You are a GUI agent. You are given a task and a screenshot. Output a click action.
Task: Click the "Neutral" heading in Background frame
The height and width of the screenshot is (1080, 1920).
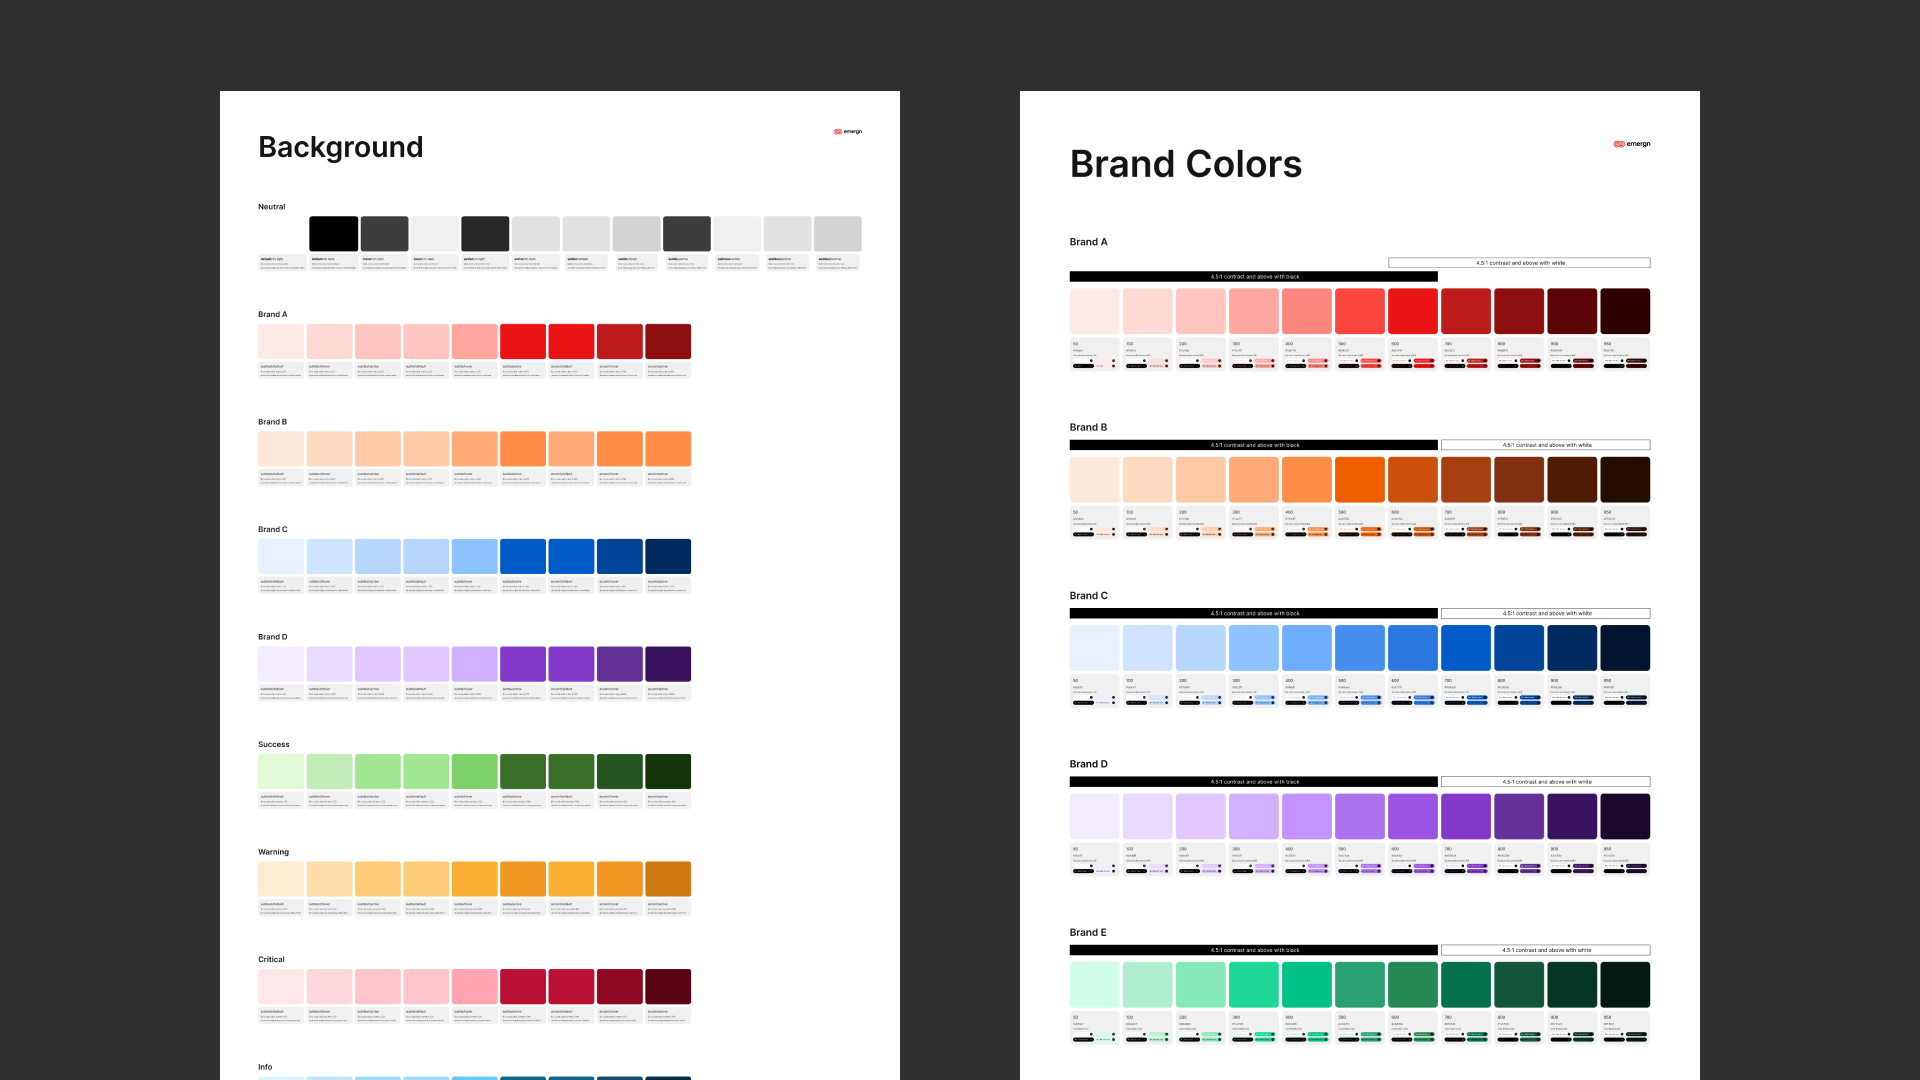coord(272,207)
